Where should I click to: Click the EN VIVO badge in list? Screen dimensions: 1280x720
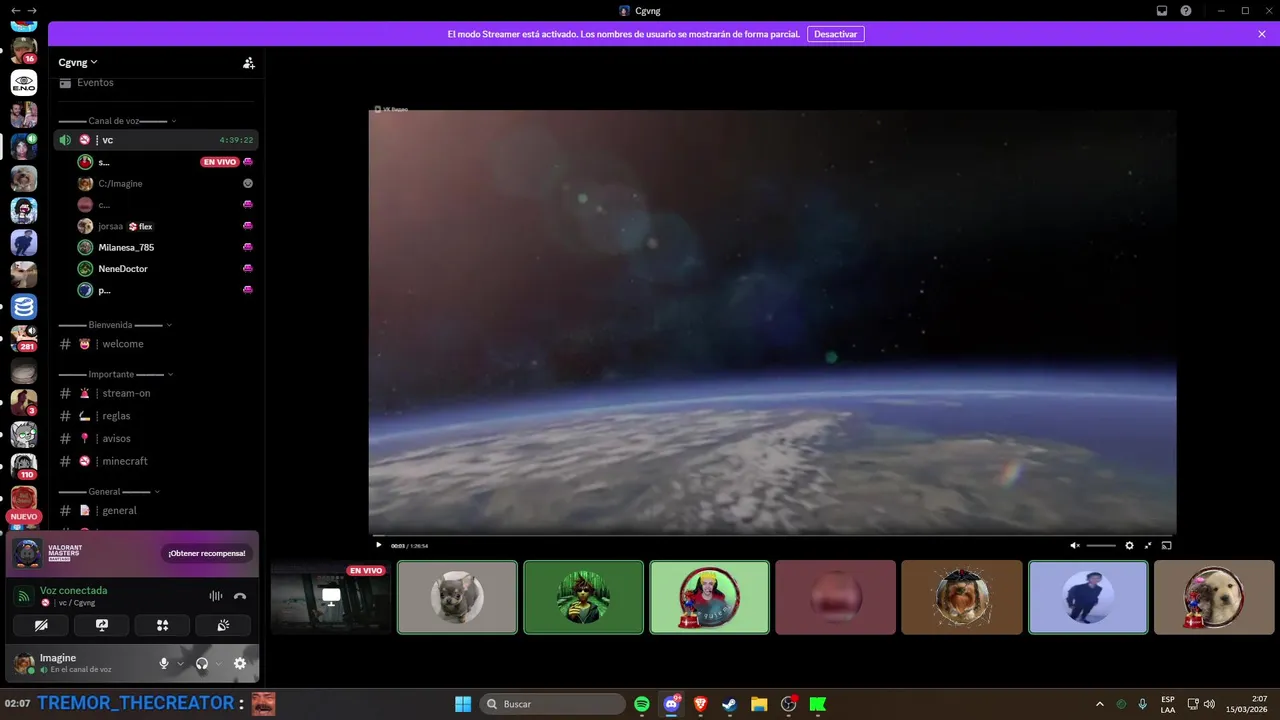click(220, 162)
